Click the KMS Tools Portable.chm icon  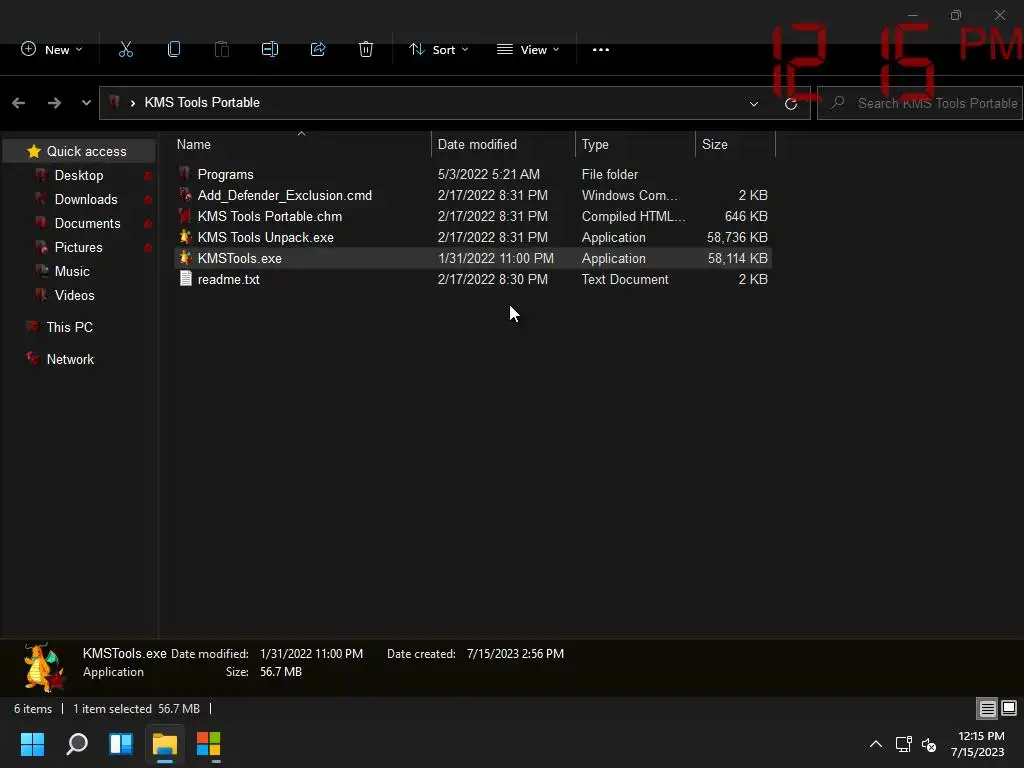[185, 216]
